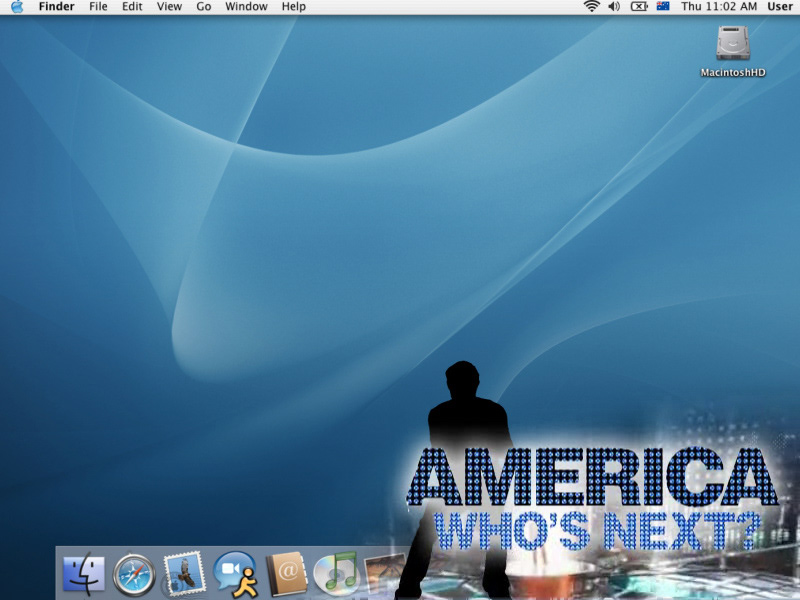800x600 pixels.
Task: Click the MacintoshHD label text
Action: [x=733, y=72]
